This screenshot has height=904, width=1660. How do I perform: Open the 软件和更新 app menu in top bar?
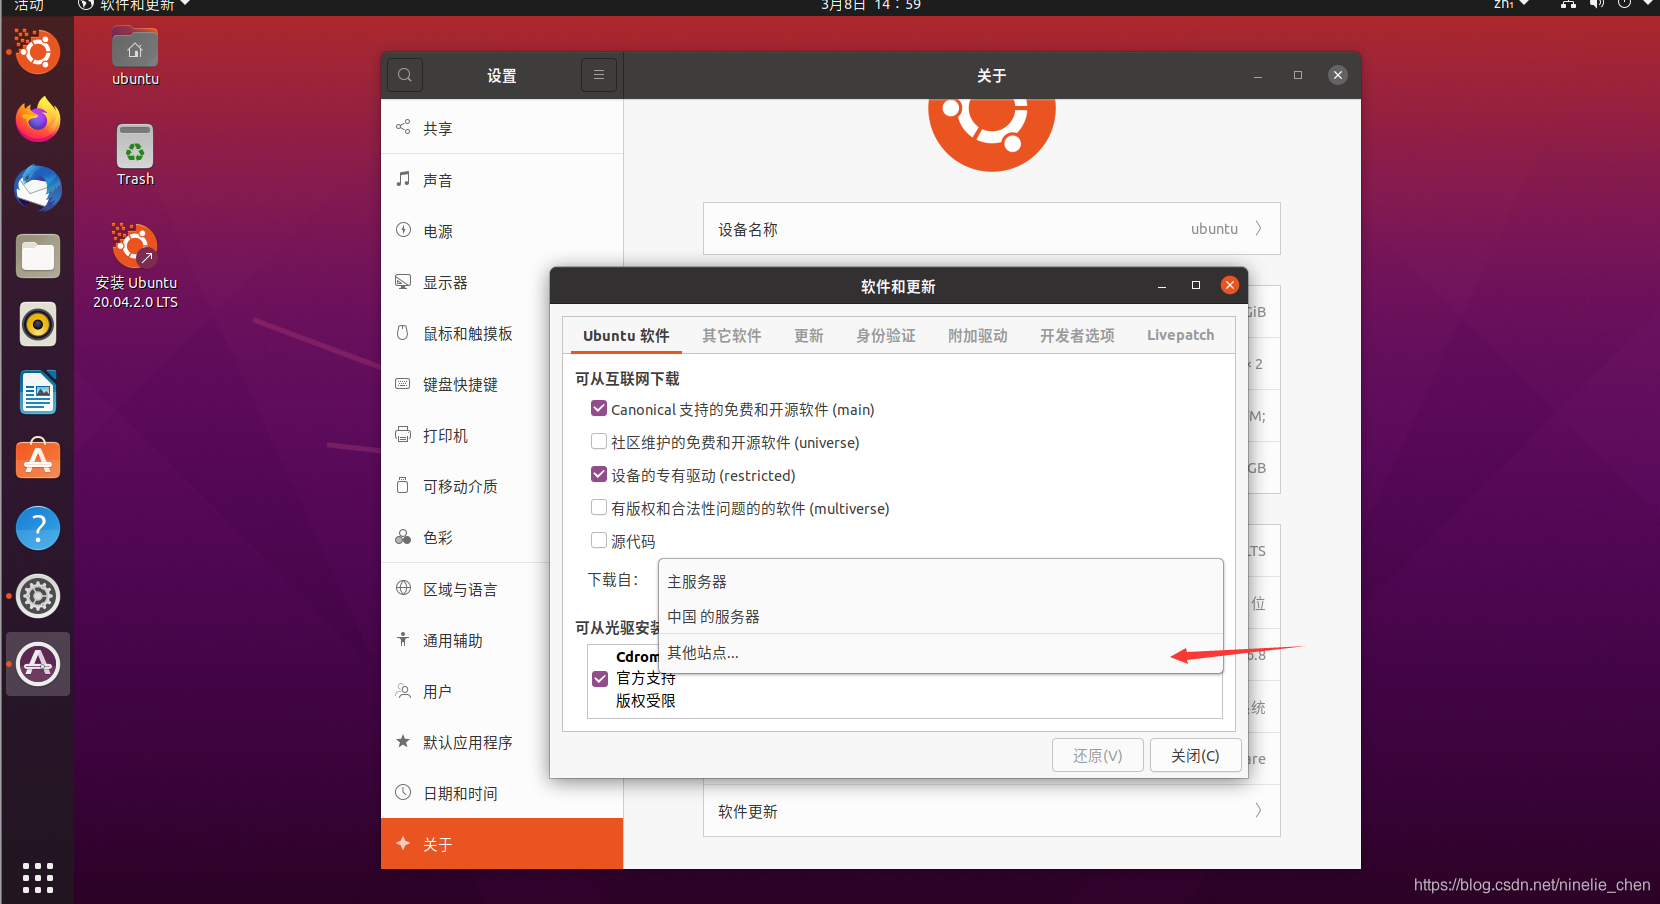coord(134,6)
